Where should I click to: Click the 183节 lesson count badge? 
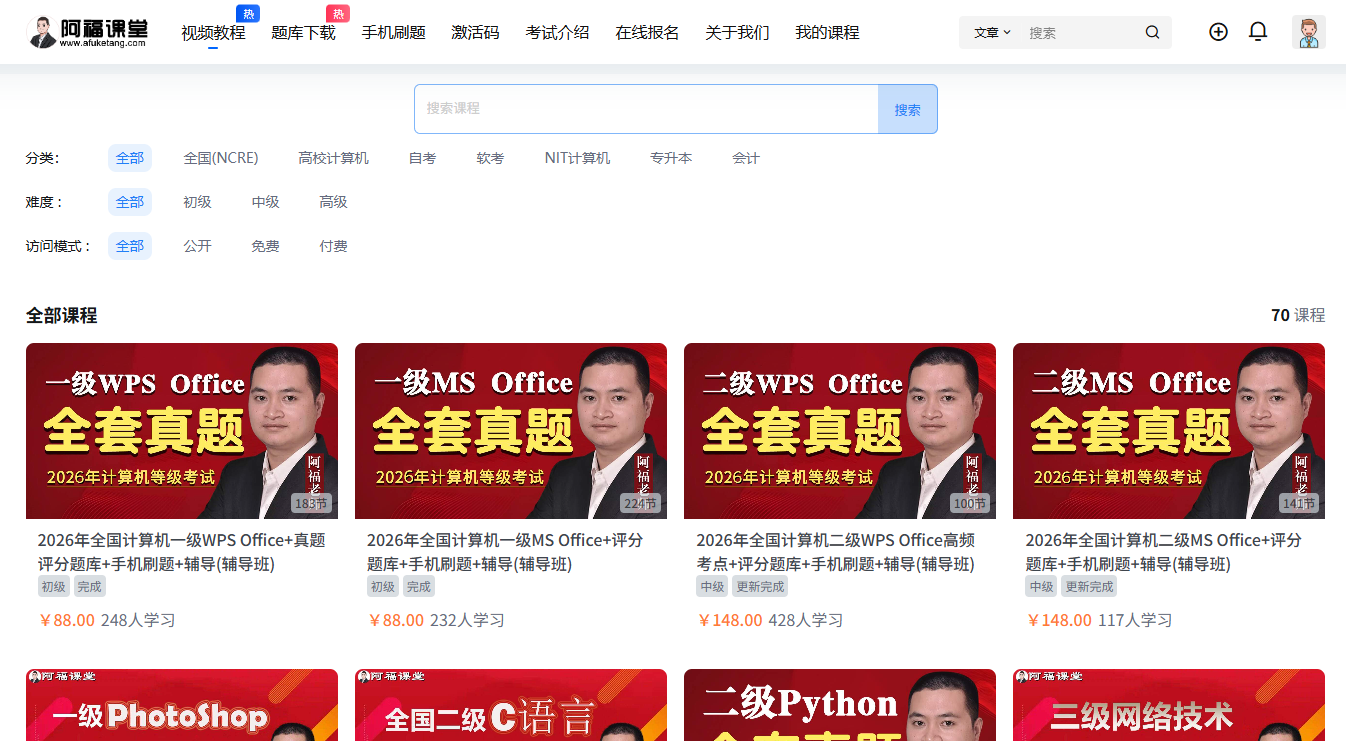pyautogui.click(x=311, y=503)
